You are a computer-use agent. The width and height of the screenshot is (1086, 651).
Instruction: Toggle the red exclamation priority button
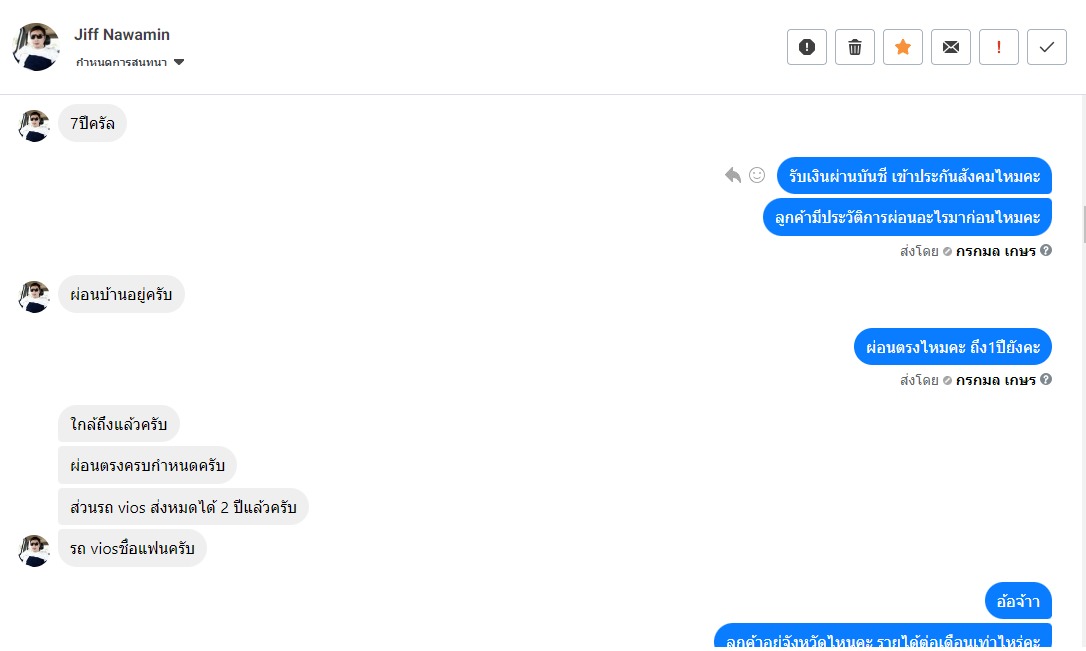tap(998, 47)
